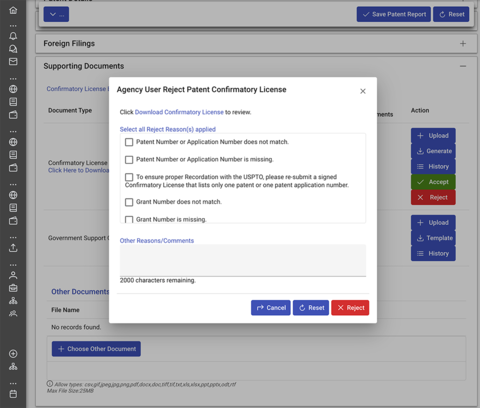The height and width of the screenshot is (408, 480).
Task: Click the 'Document Type' column header
Action: click(70, 110)
